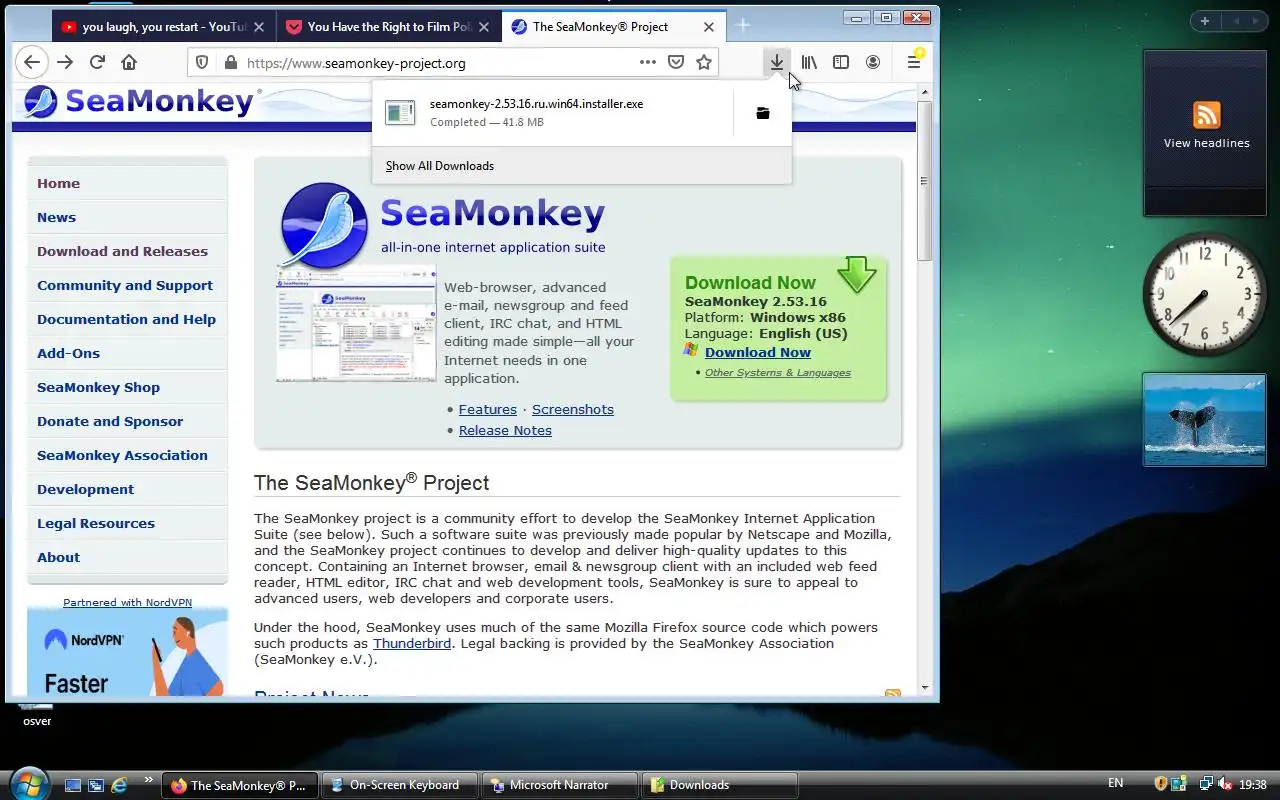
Task: Open containing folder of downloaded installer
Action: [762, 113]
